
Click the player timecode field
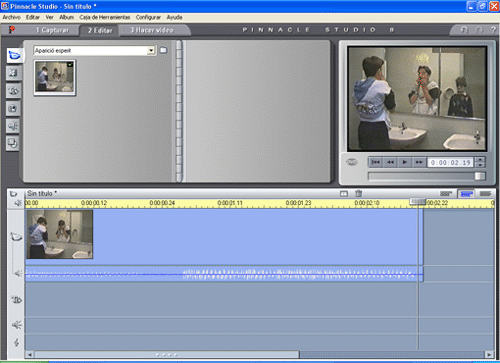point(451,162)
